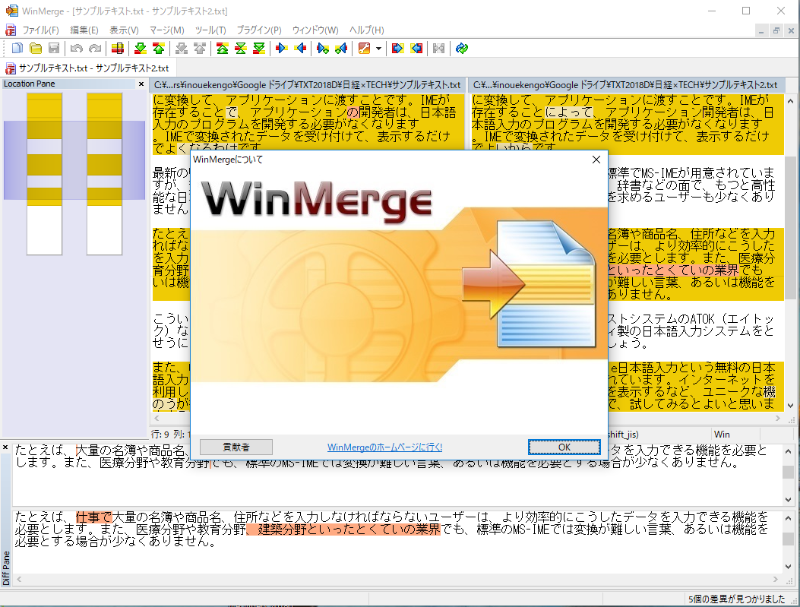Click the right file pane's vertical scrollbar

click(x=791, y=250)
